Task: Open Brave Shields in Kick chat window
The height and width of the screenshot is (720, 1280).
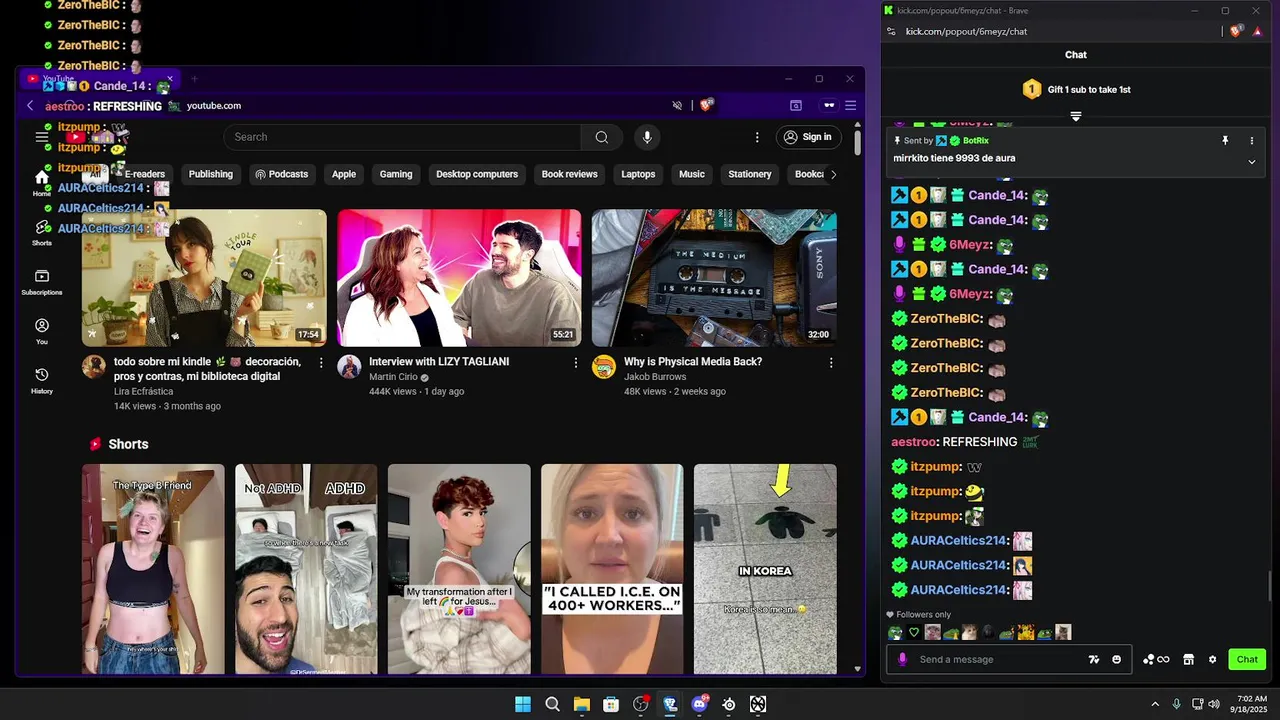Action: pyautogui.click(x=1236, y=31)
